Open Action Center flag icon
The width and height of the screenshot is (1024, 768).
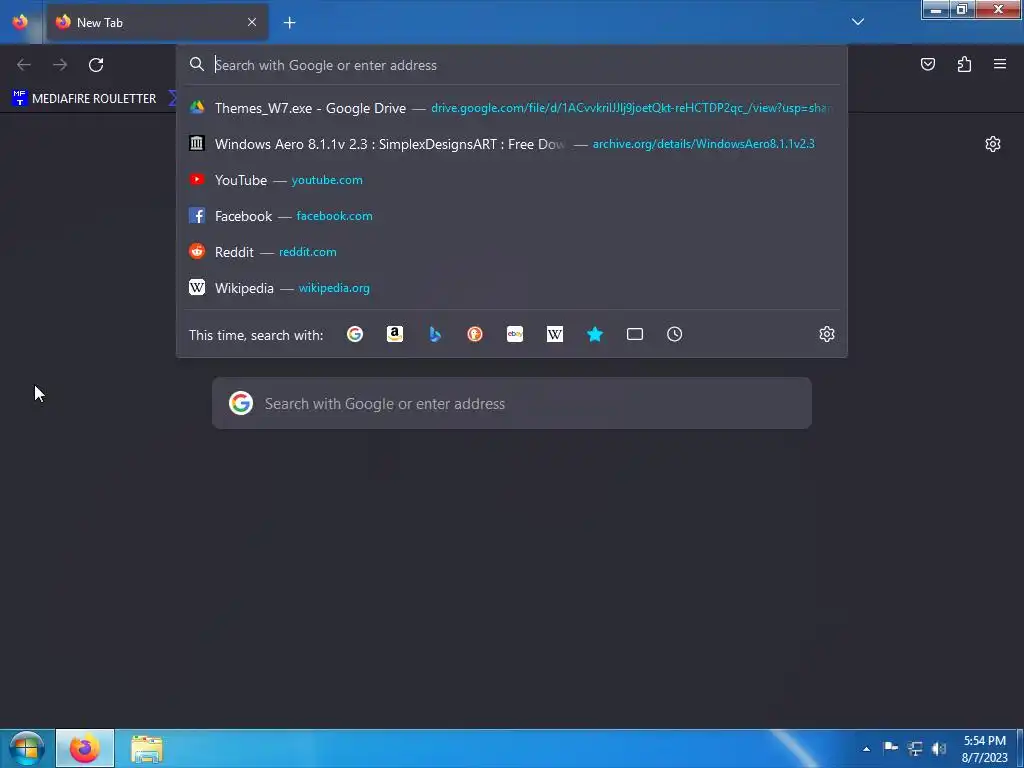click(x=890, y=748)
